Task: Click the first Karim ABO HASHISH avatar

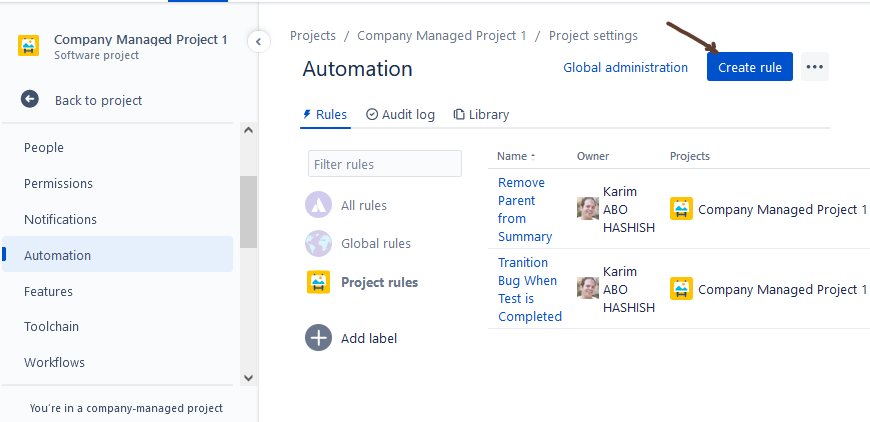Action: pyautogui.click(x=588, y=209)
